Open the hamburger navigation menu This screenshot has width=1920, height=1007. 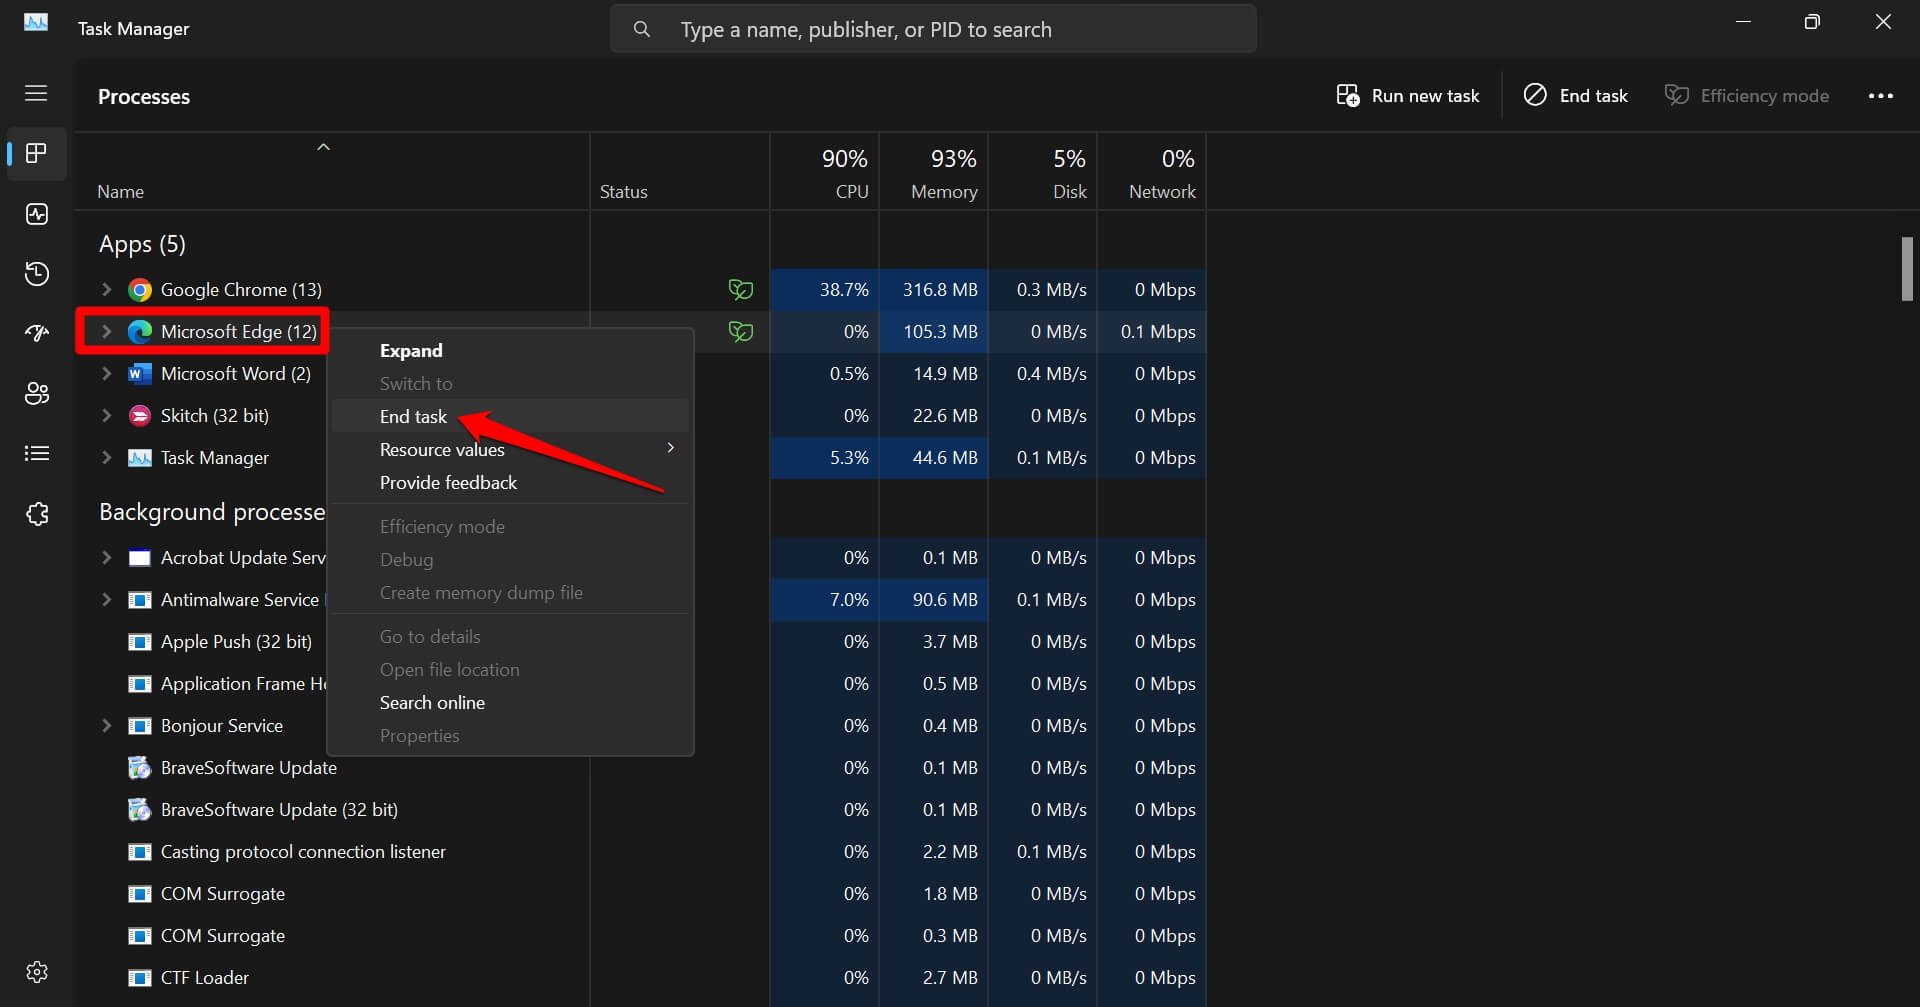point(36,93)
